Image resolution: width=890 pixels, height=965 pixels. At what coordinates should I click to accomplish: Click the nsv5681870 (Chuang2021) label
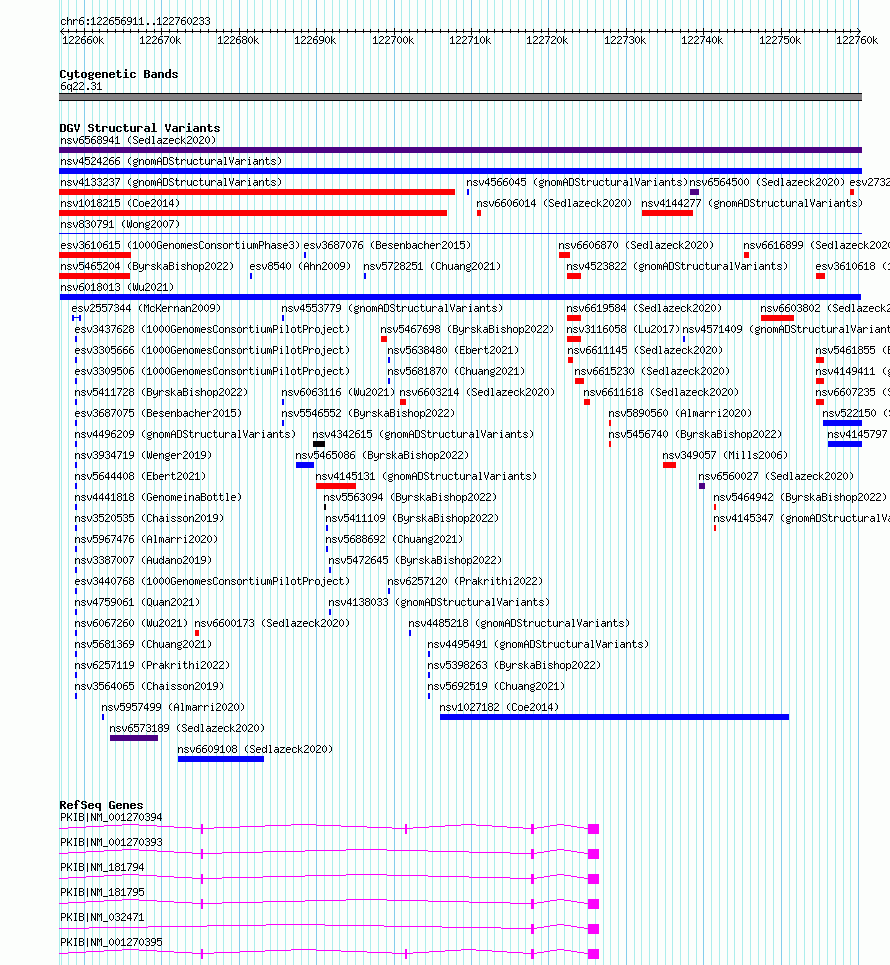[x=456, y=371]
